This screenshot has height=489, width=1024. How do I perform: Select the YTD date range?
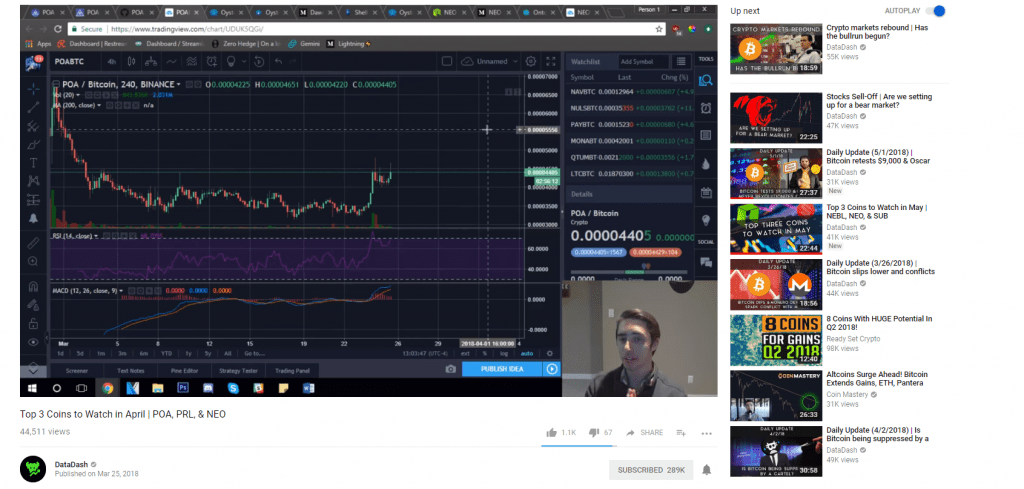point(167,353)
